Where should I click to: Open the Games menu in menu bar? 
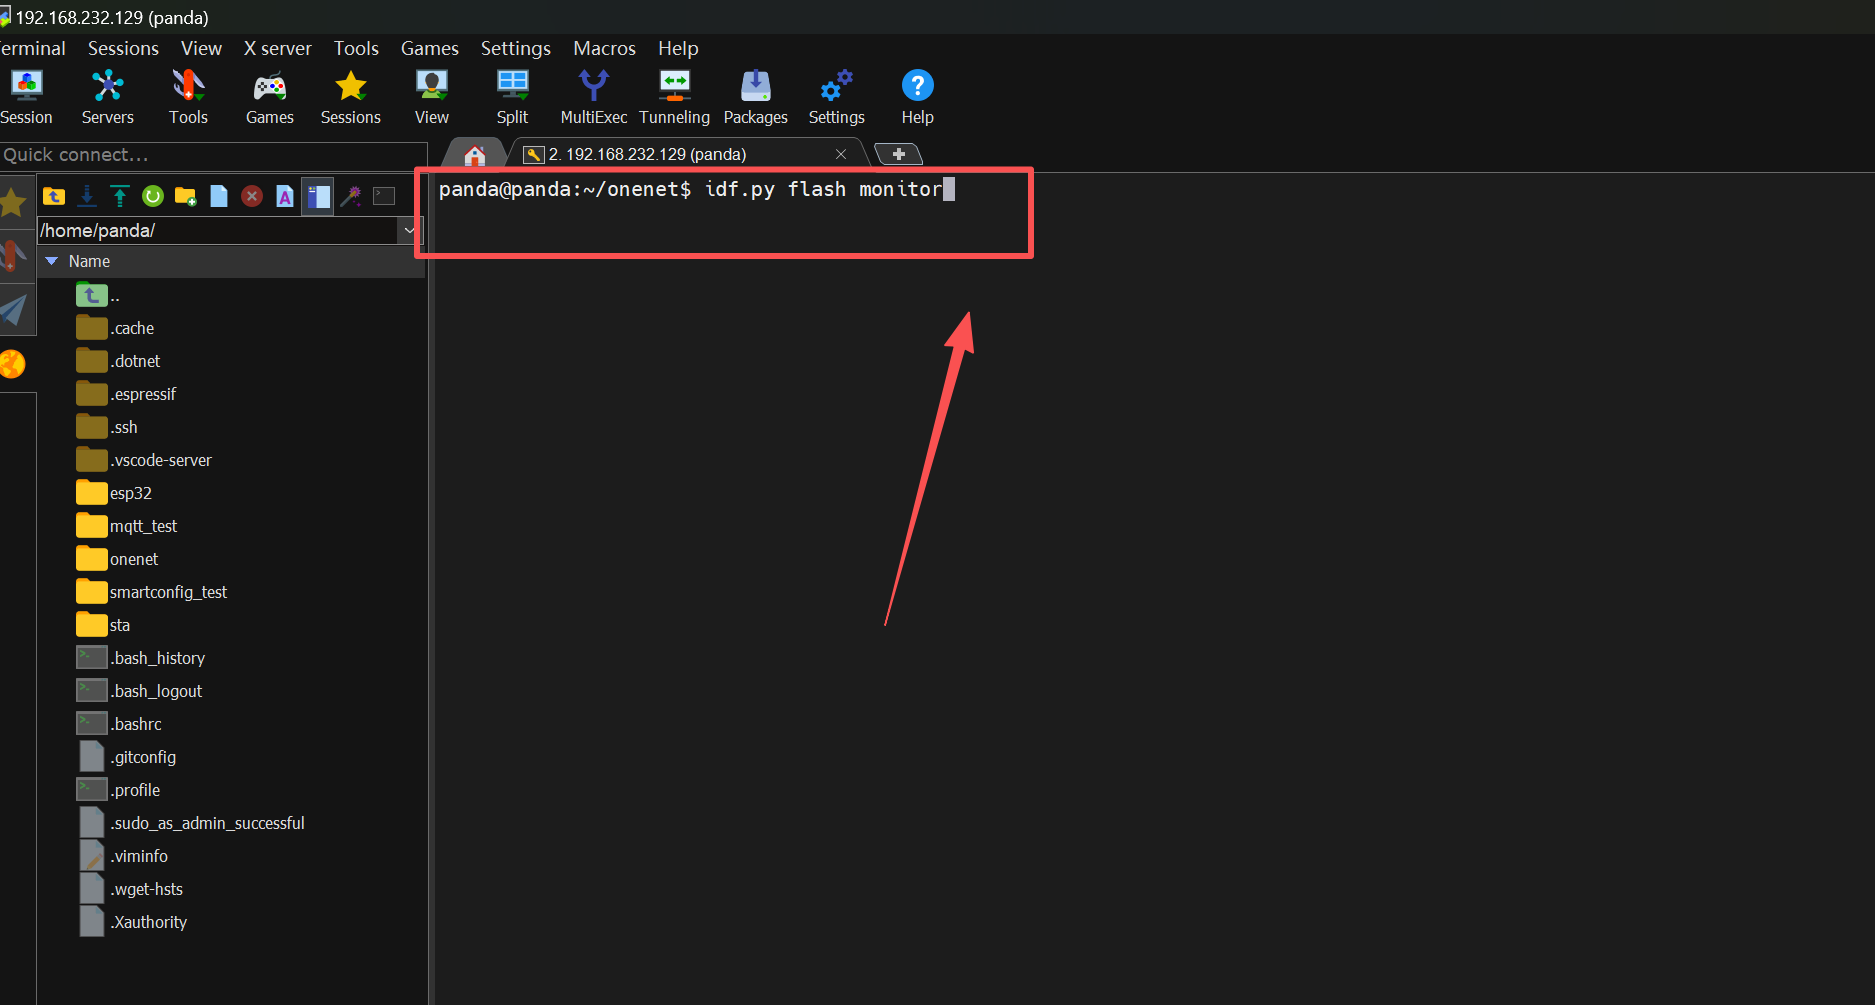point(429,48)
